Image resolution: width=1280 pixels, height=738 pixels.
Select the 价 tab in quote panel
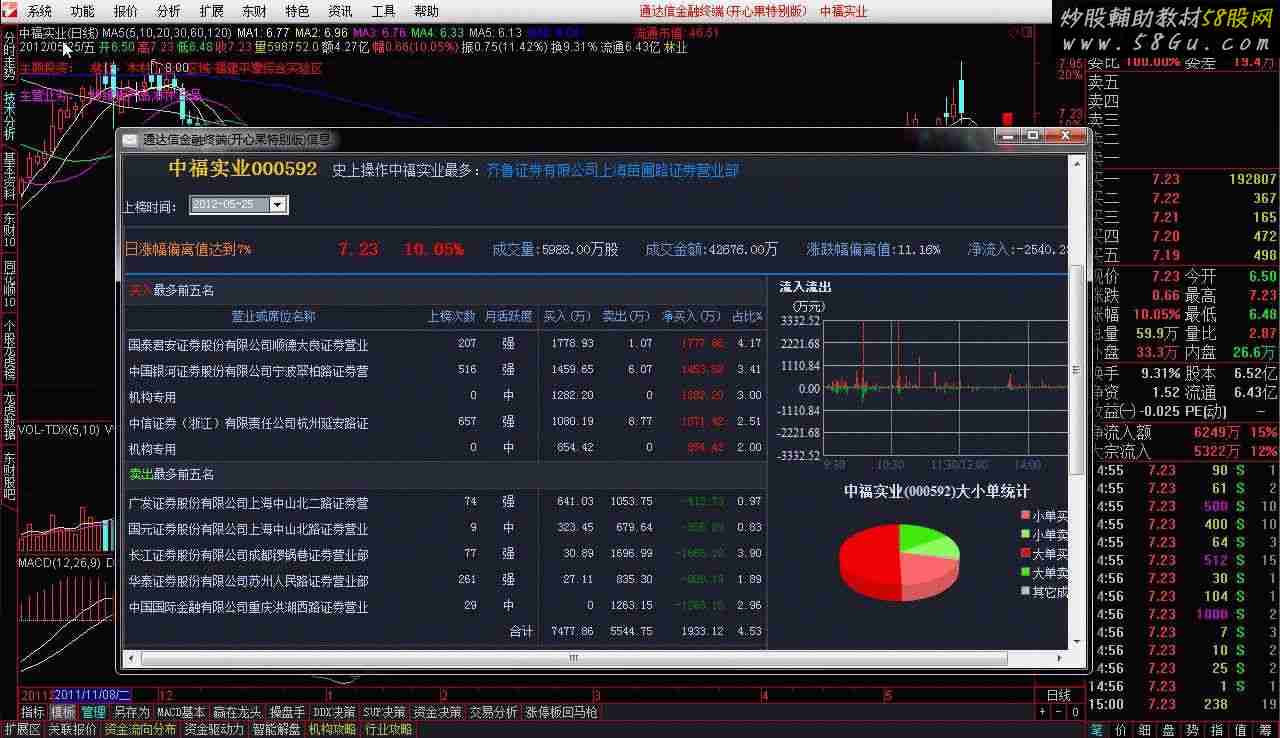[x=1121, y=729]
